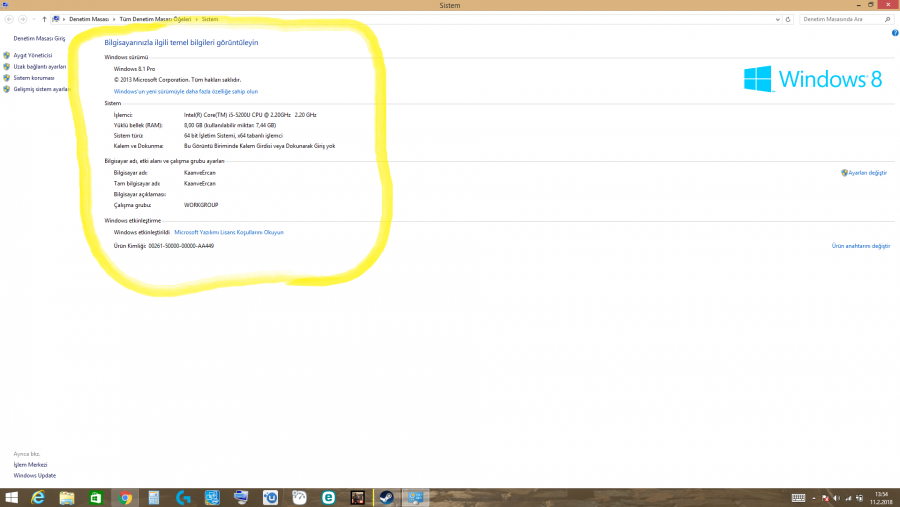
Task: Open Gelişmiş sistem ayarları link
Action: [41, 89]
